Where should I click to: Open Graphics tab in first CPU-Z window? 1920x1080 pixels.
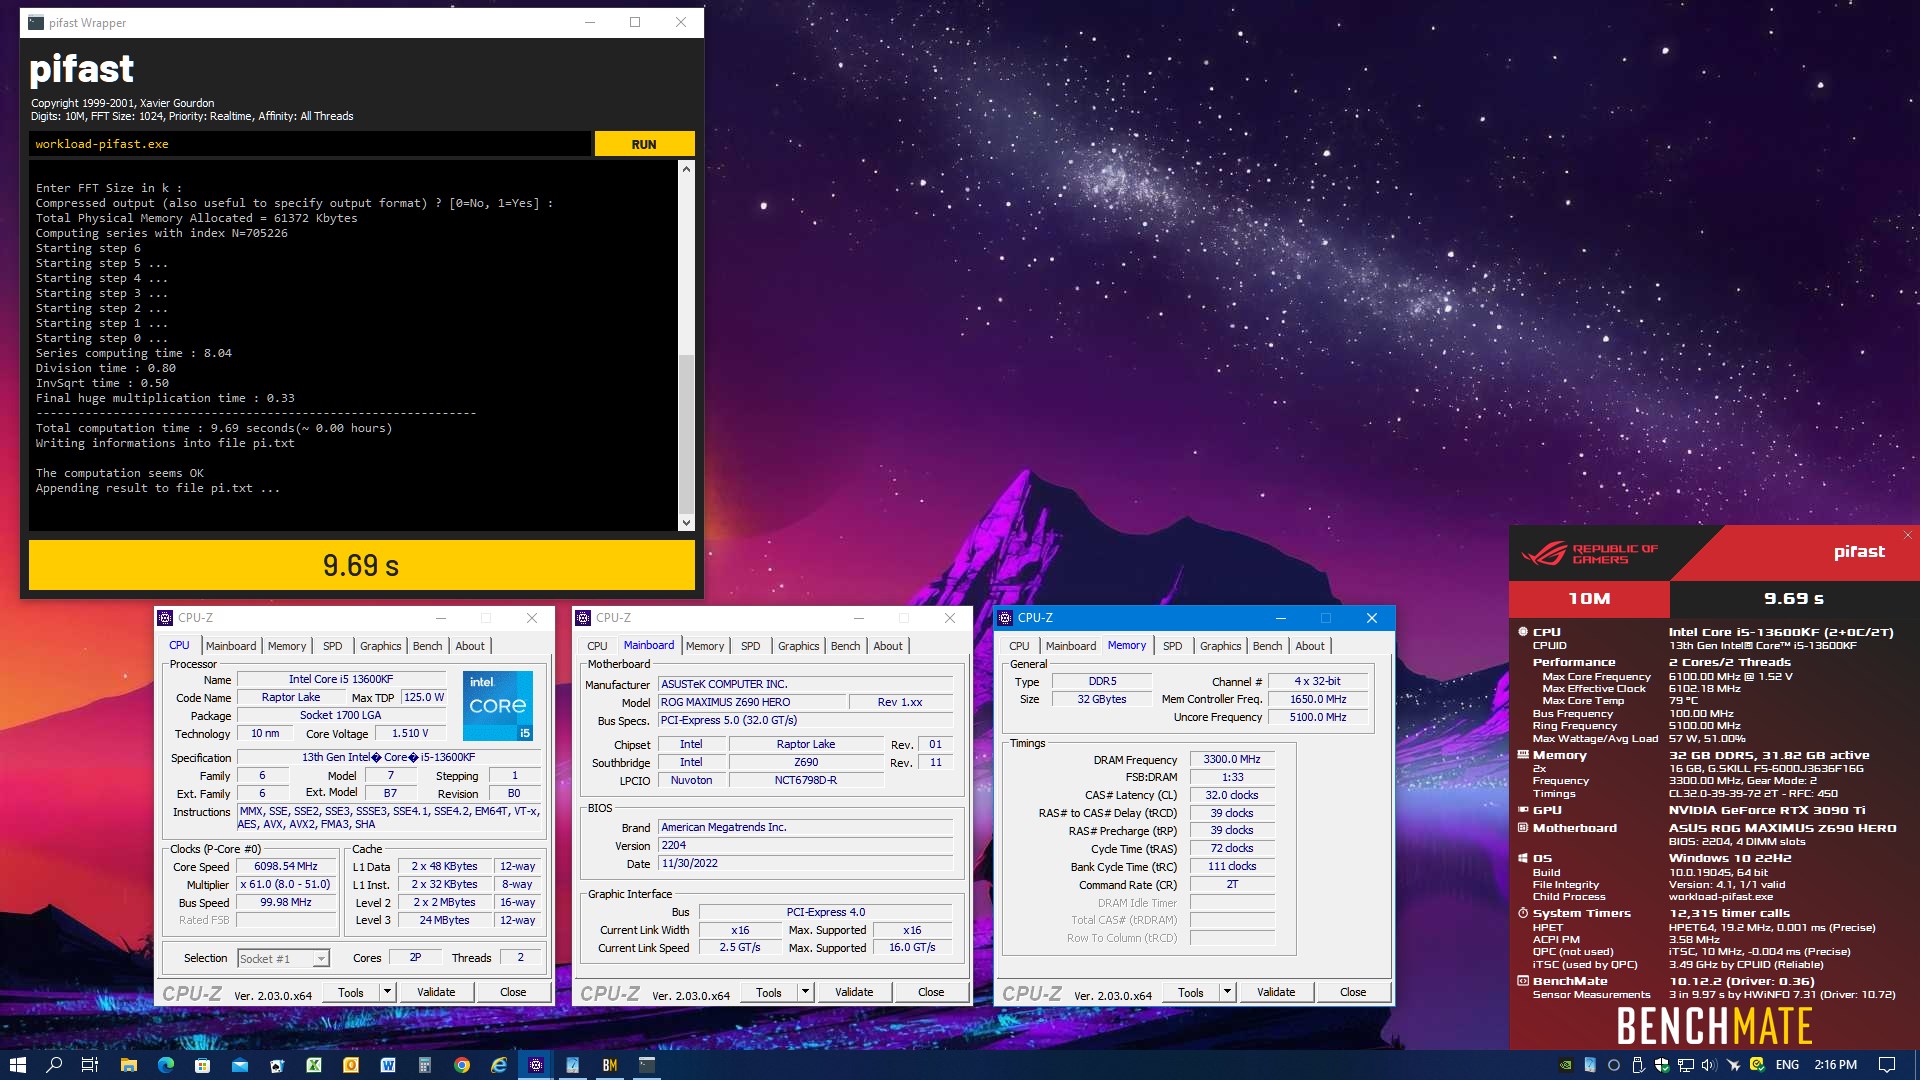[380, 646]
